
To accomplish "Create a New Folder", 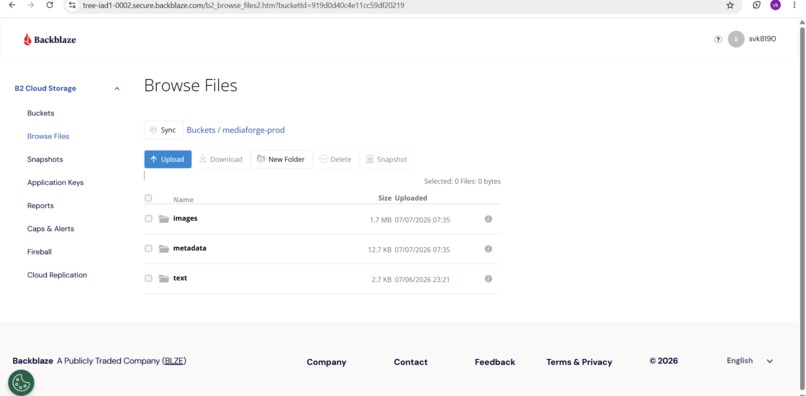I will [x=281, y=159].
